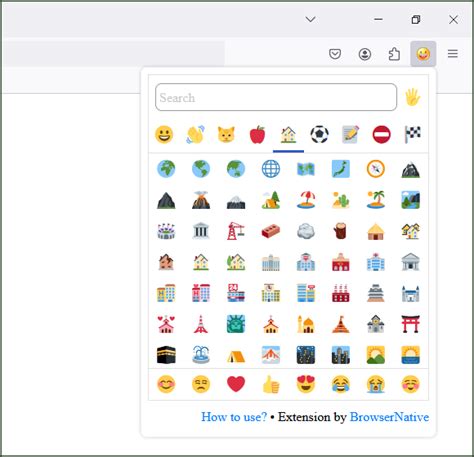
Task: Pick the red post office emoji
Action: 341,262
